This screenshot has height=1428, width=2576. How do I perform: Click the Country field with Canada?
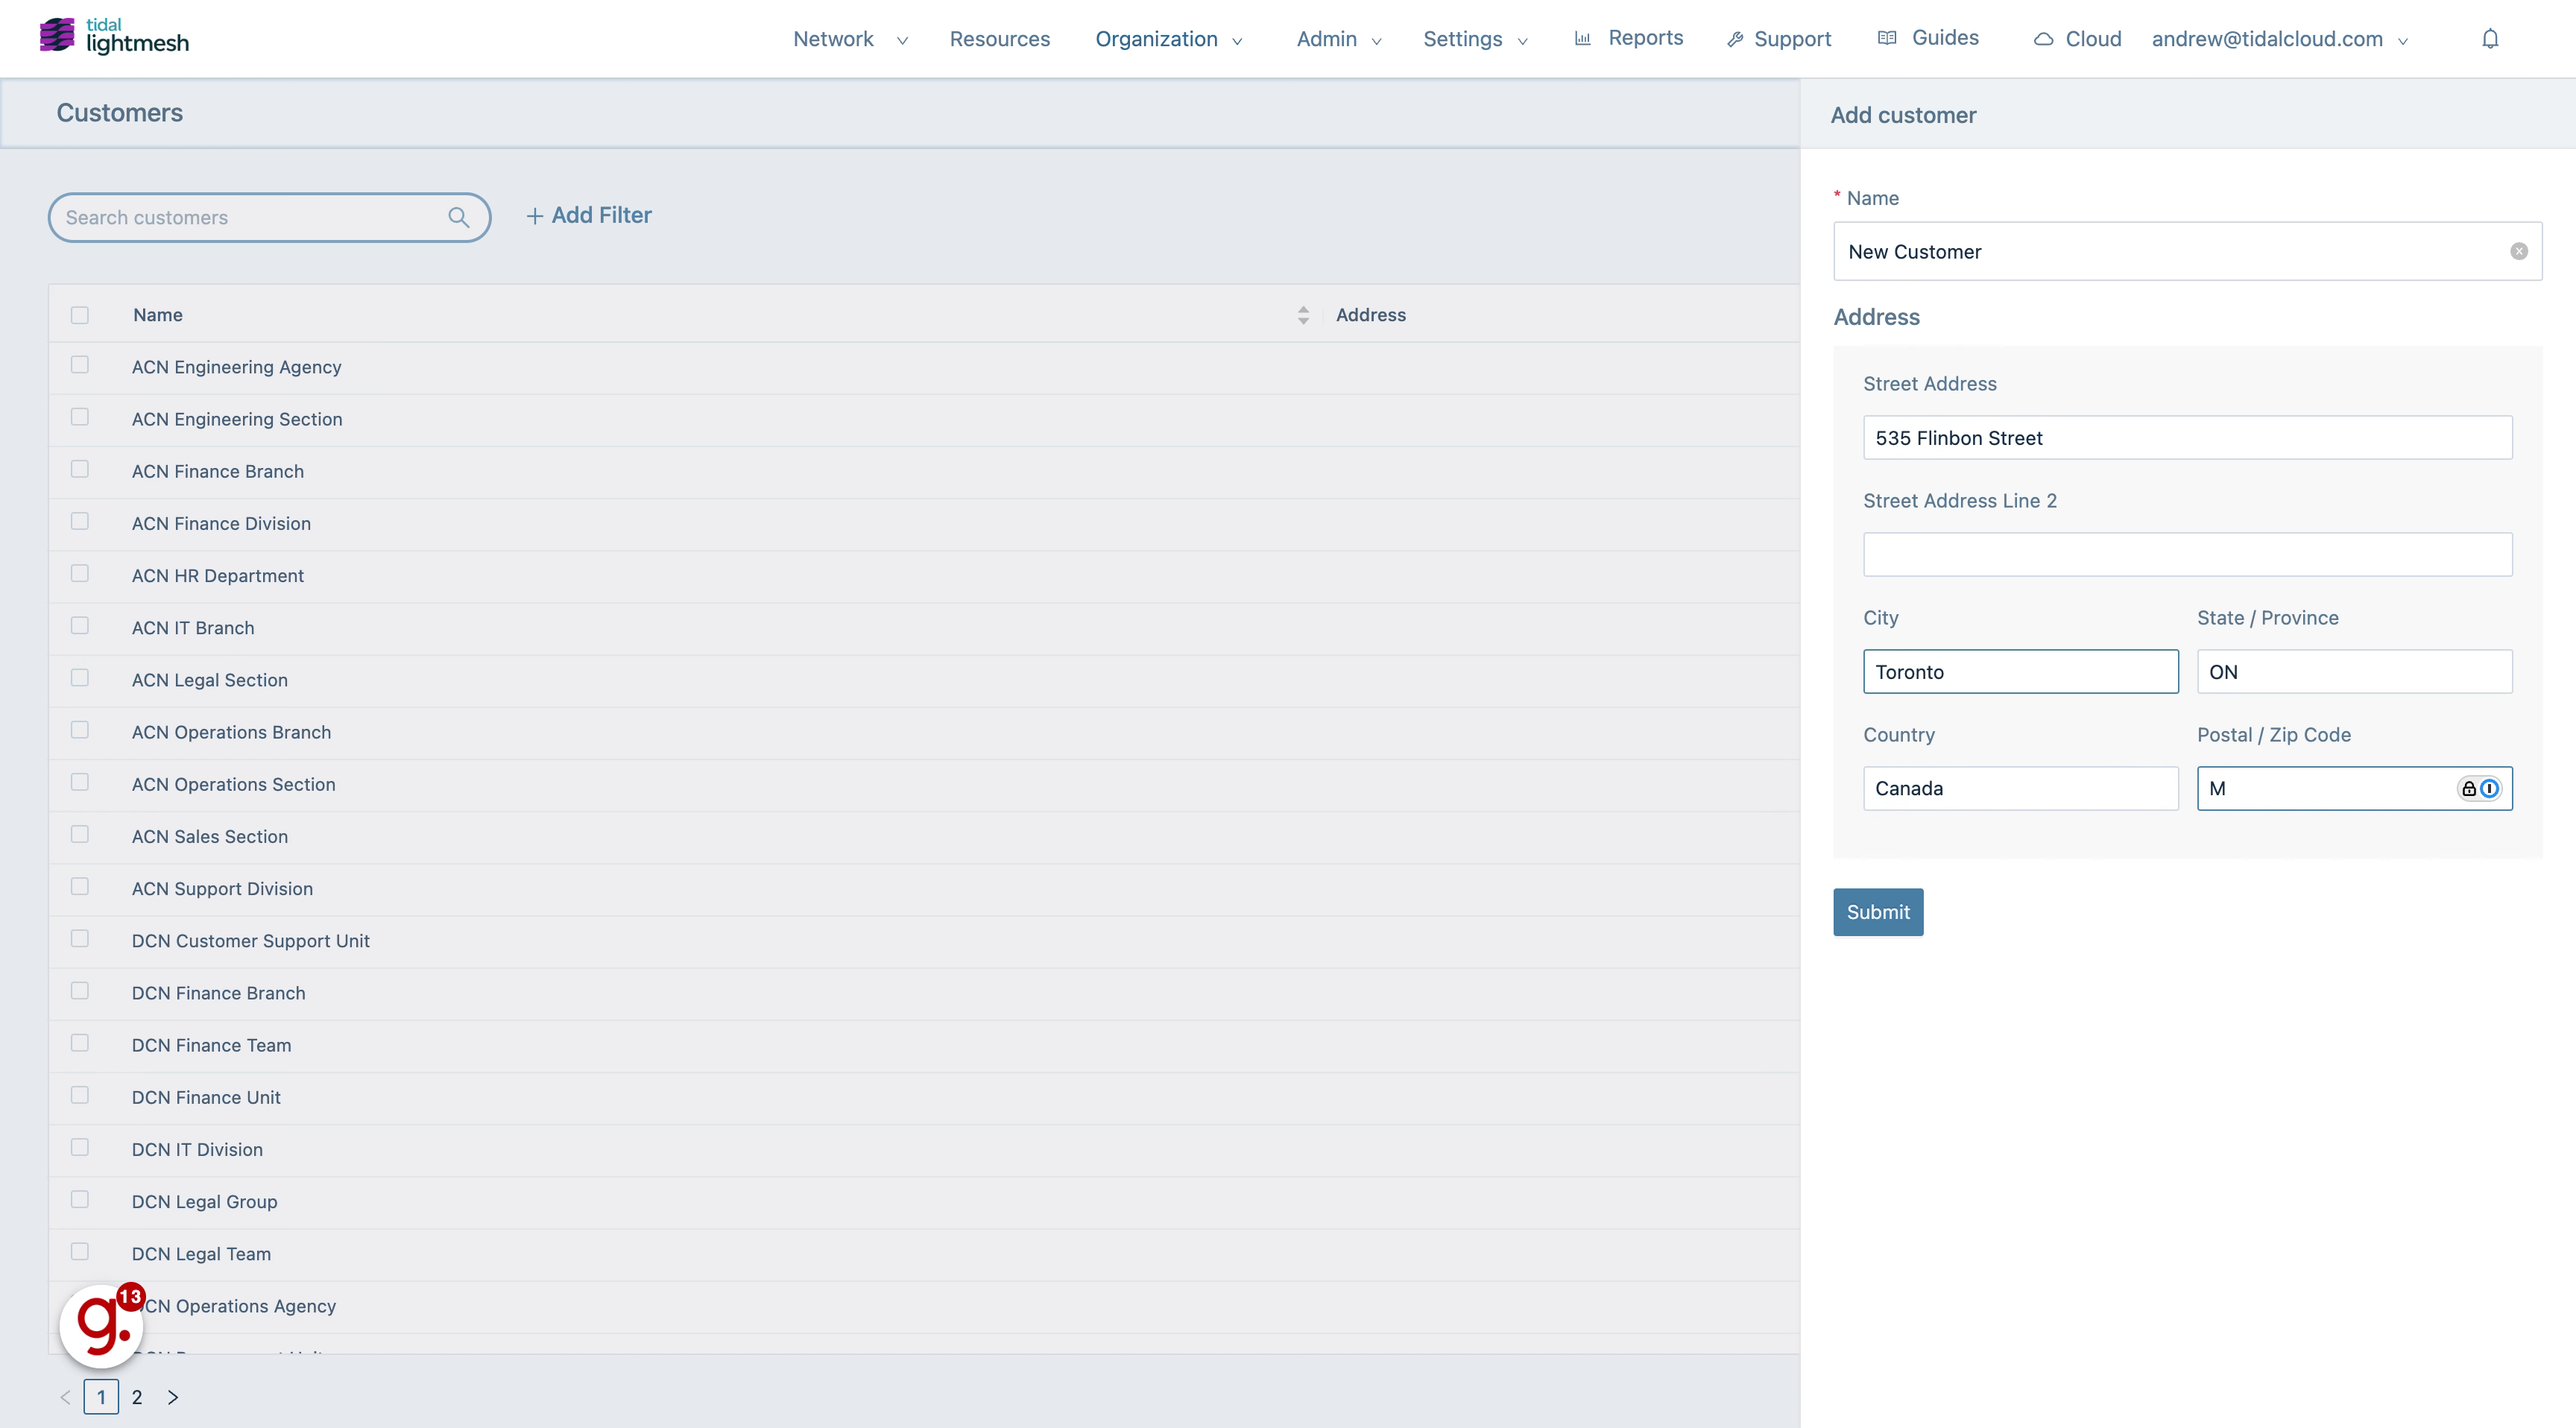2020,788
